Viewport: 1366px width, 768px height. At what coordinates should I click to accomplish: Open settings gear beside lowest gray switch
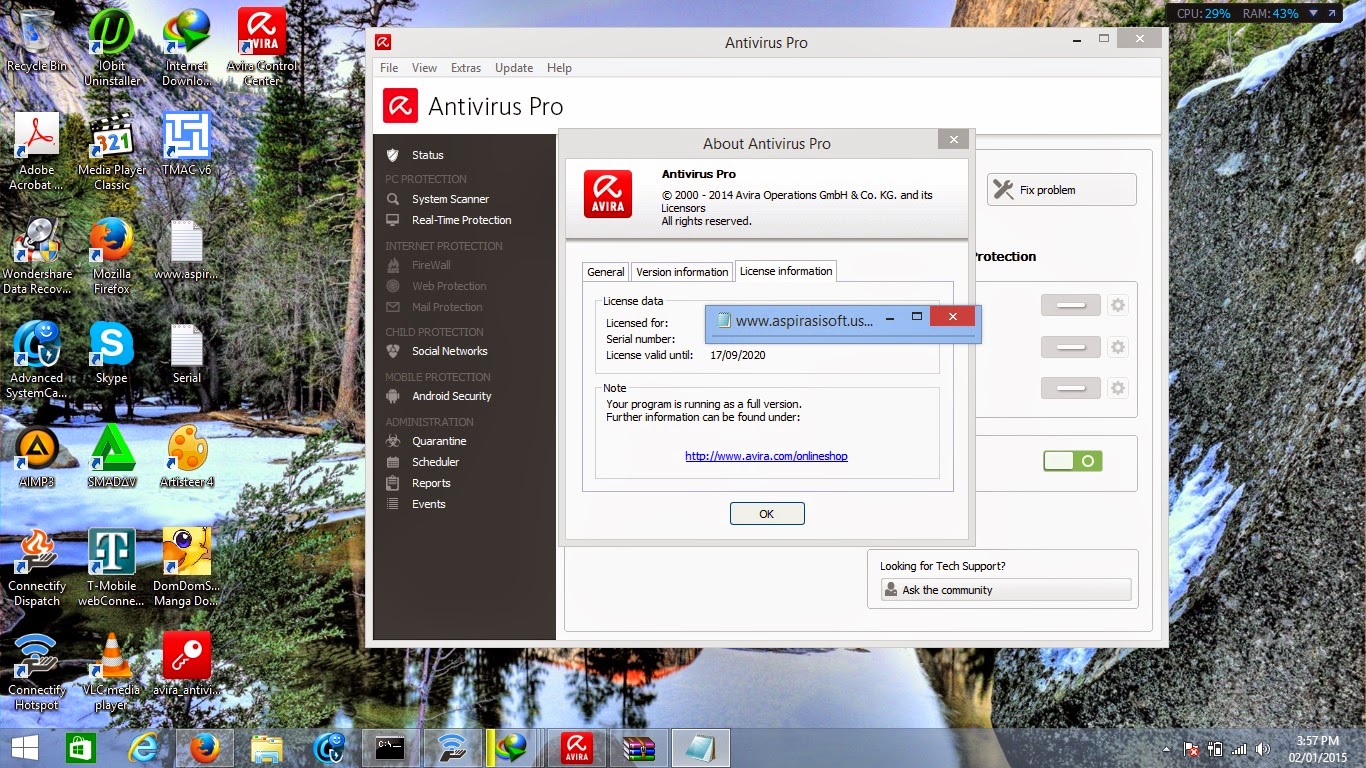tap(1118, 388)
